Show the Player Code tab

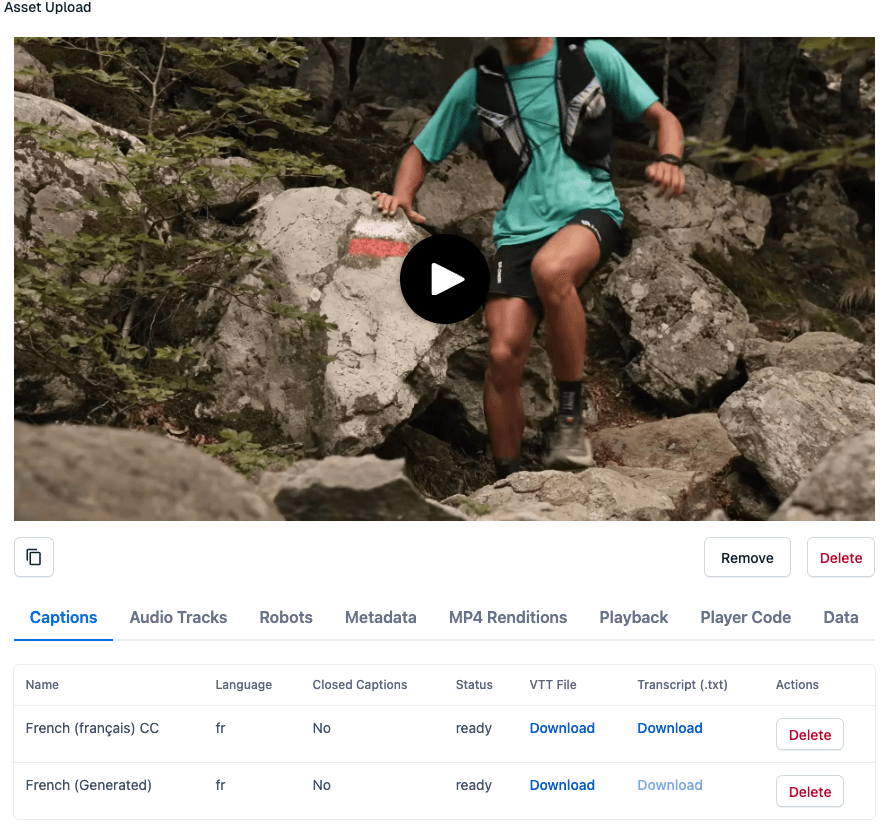coord(746,617)
